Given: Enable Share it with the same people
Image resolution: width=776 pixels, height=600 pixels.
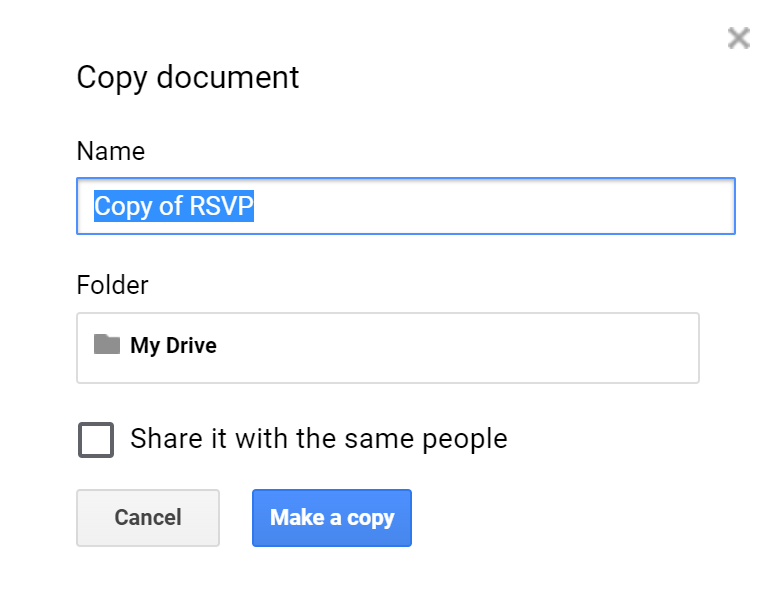Looking at the screenshot, I should pyautogui.click(x=96, y=440).
